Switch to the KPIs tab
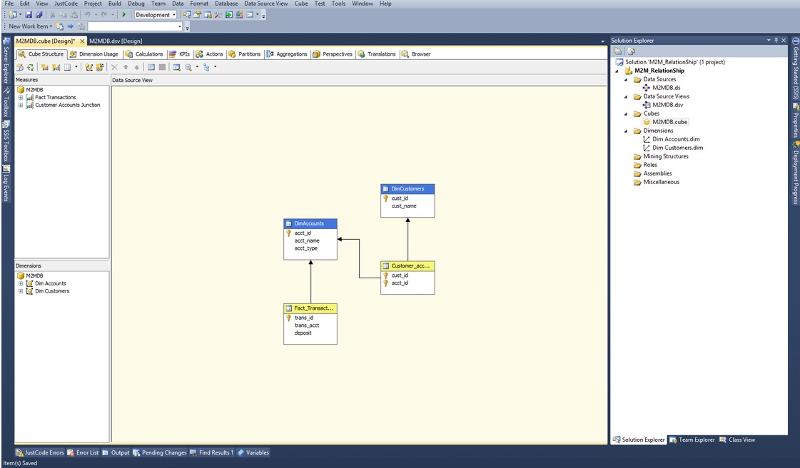The width and height of the screenshot is (800, 468). coord(180,54)
